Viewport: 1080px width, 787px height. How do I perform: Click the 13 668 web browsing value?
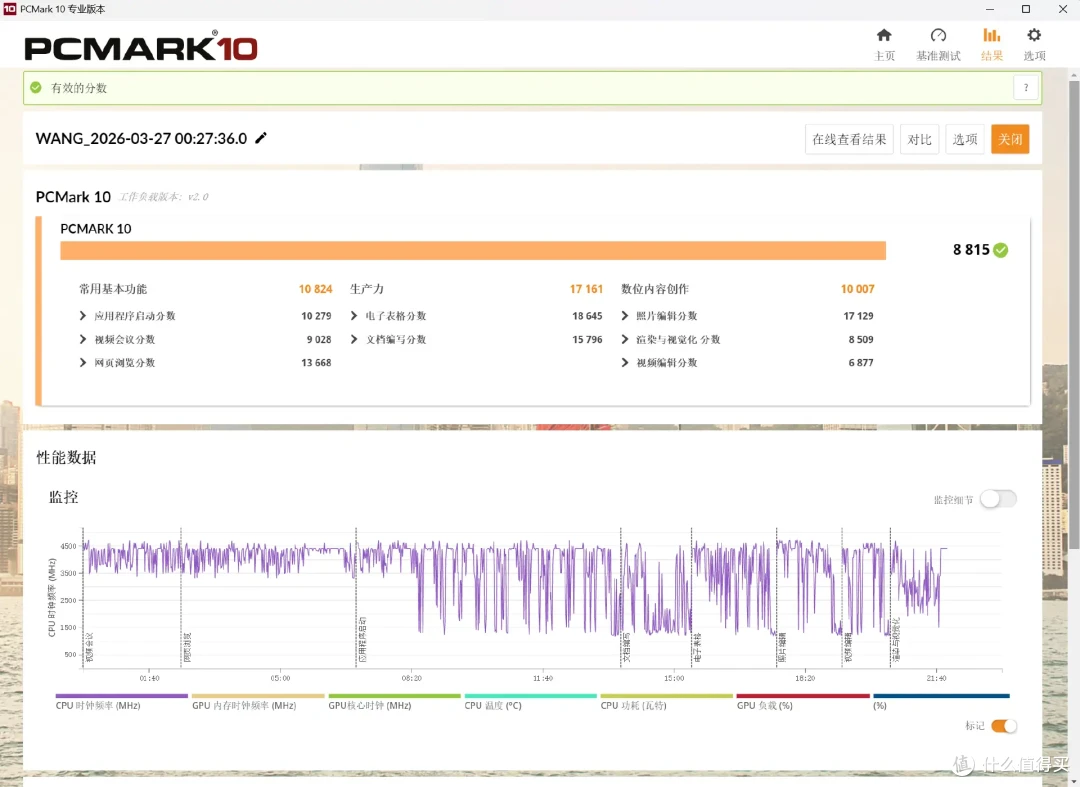tap(316, 363)
